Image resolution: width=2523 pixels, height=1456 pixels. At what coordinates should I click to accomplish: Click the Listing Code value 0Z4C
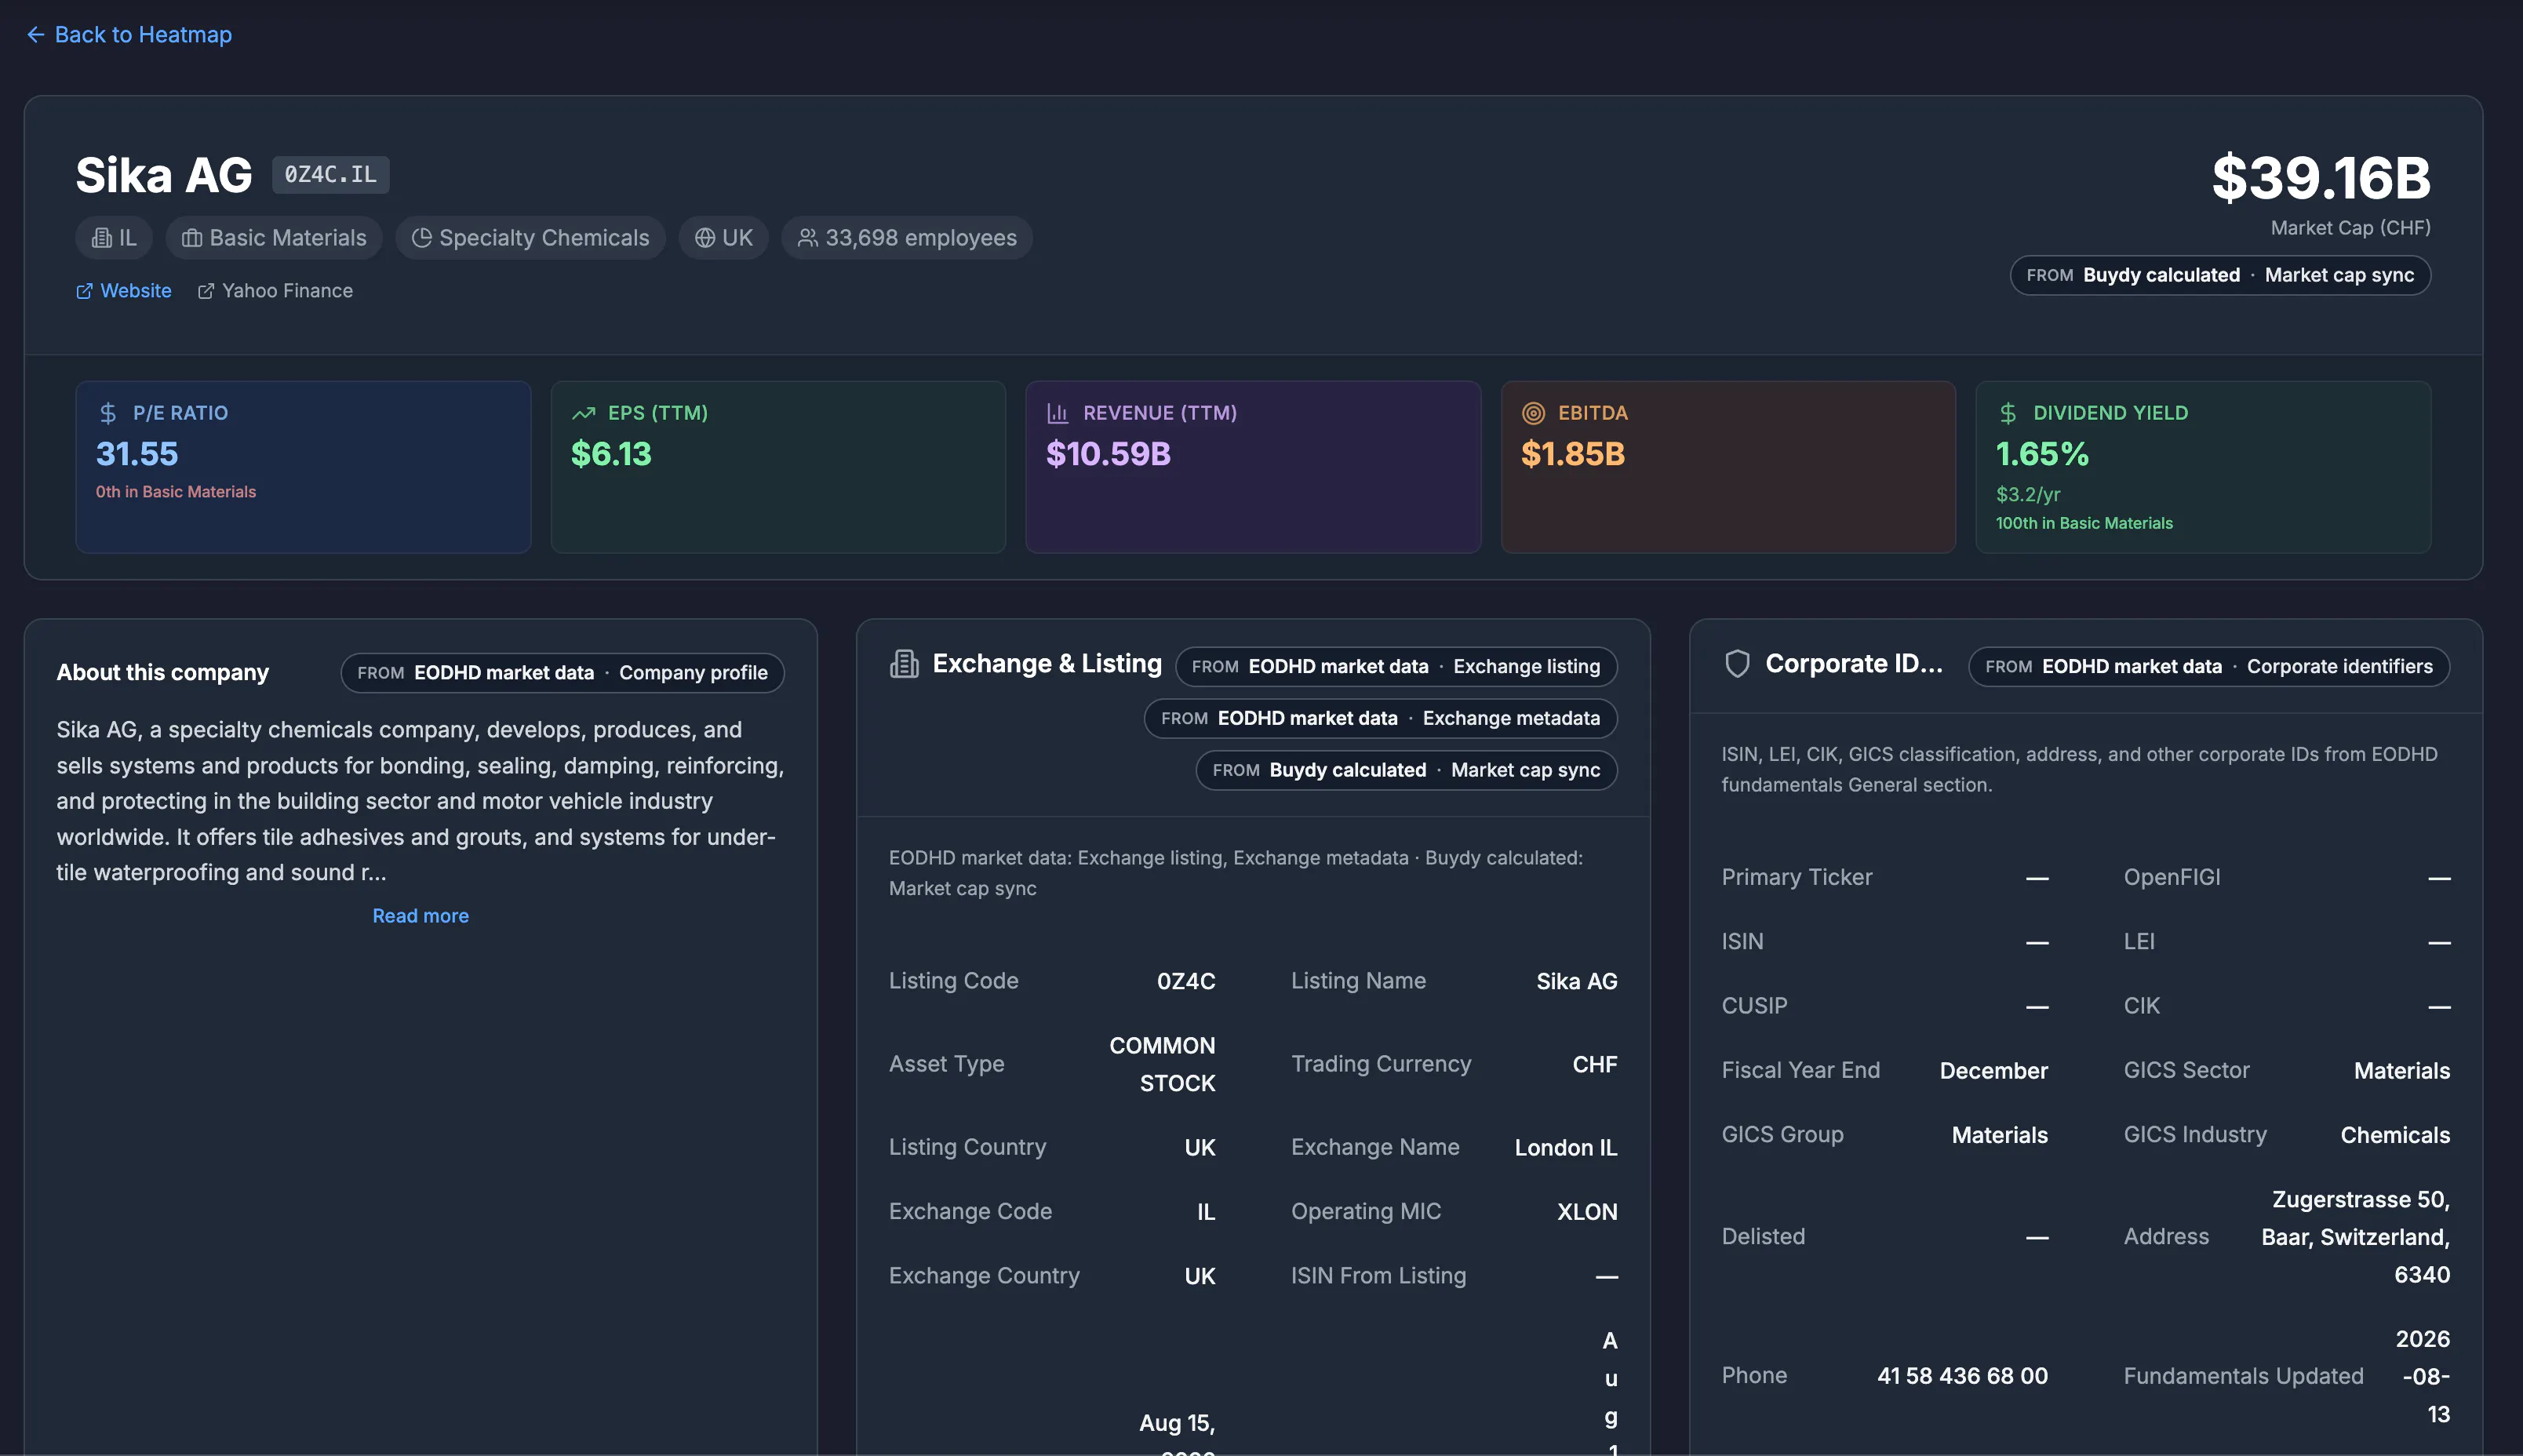tap(1186, 981)
